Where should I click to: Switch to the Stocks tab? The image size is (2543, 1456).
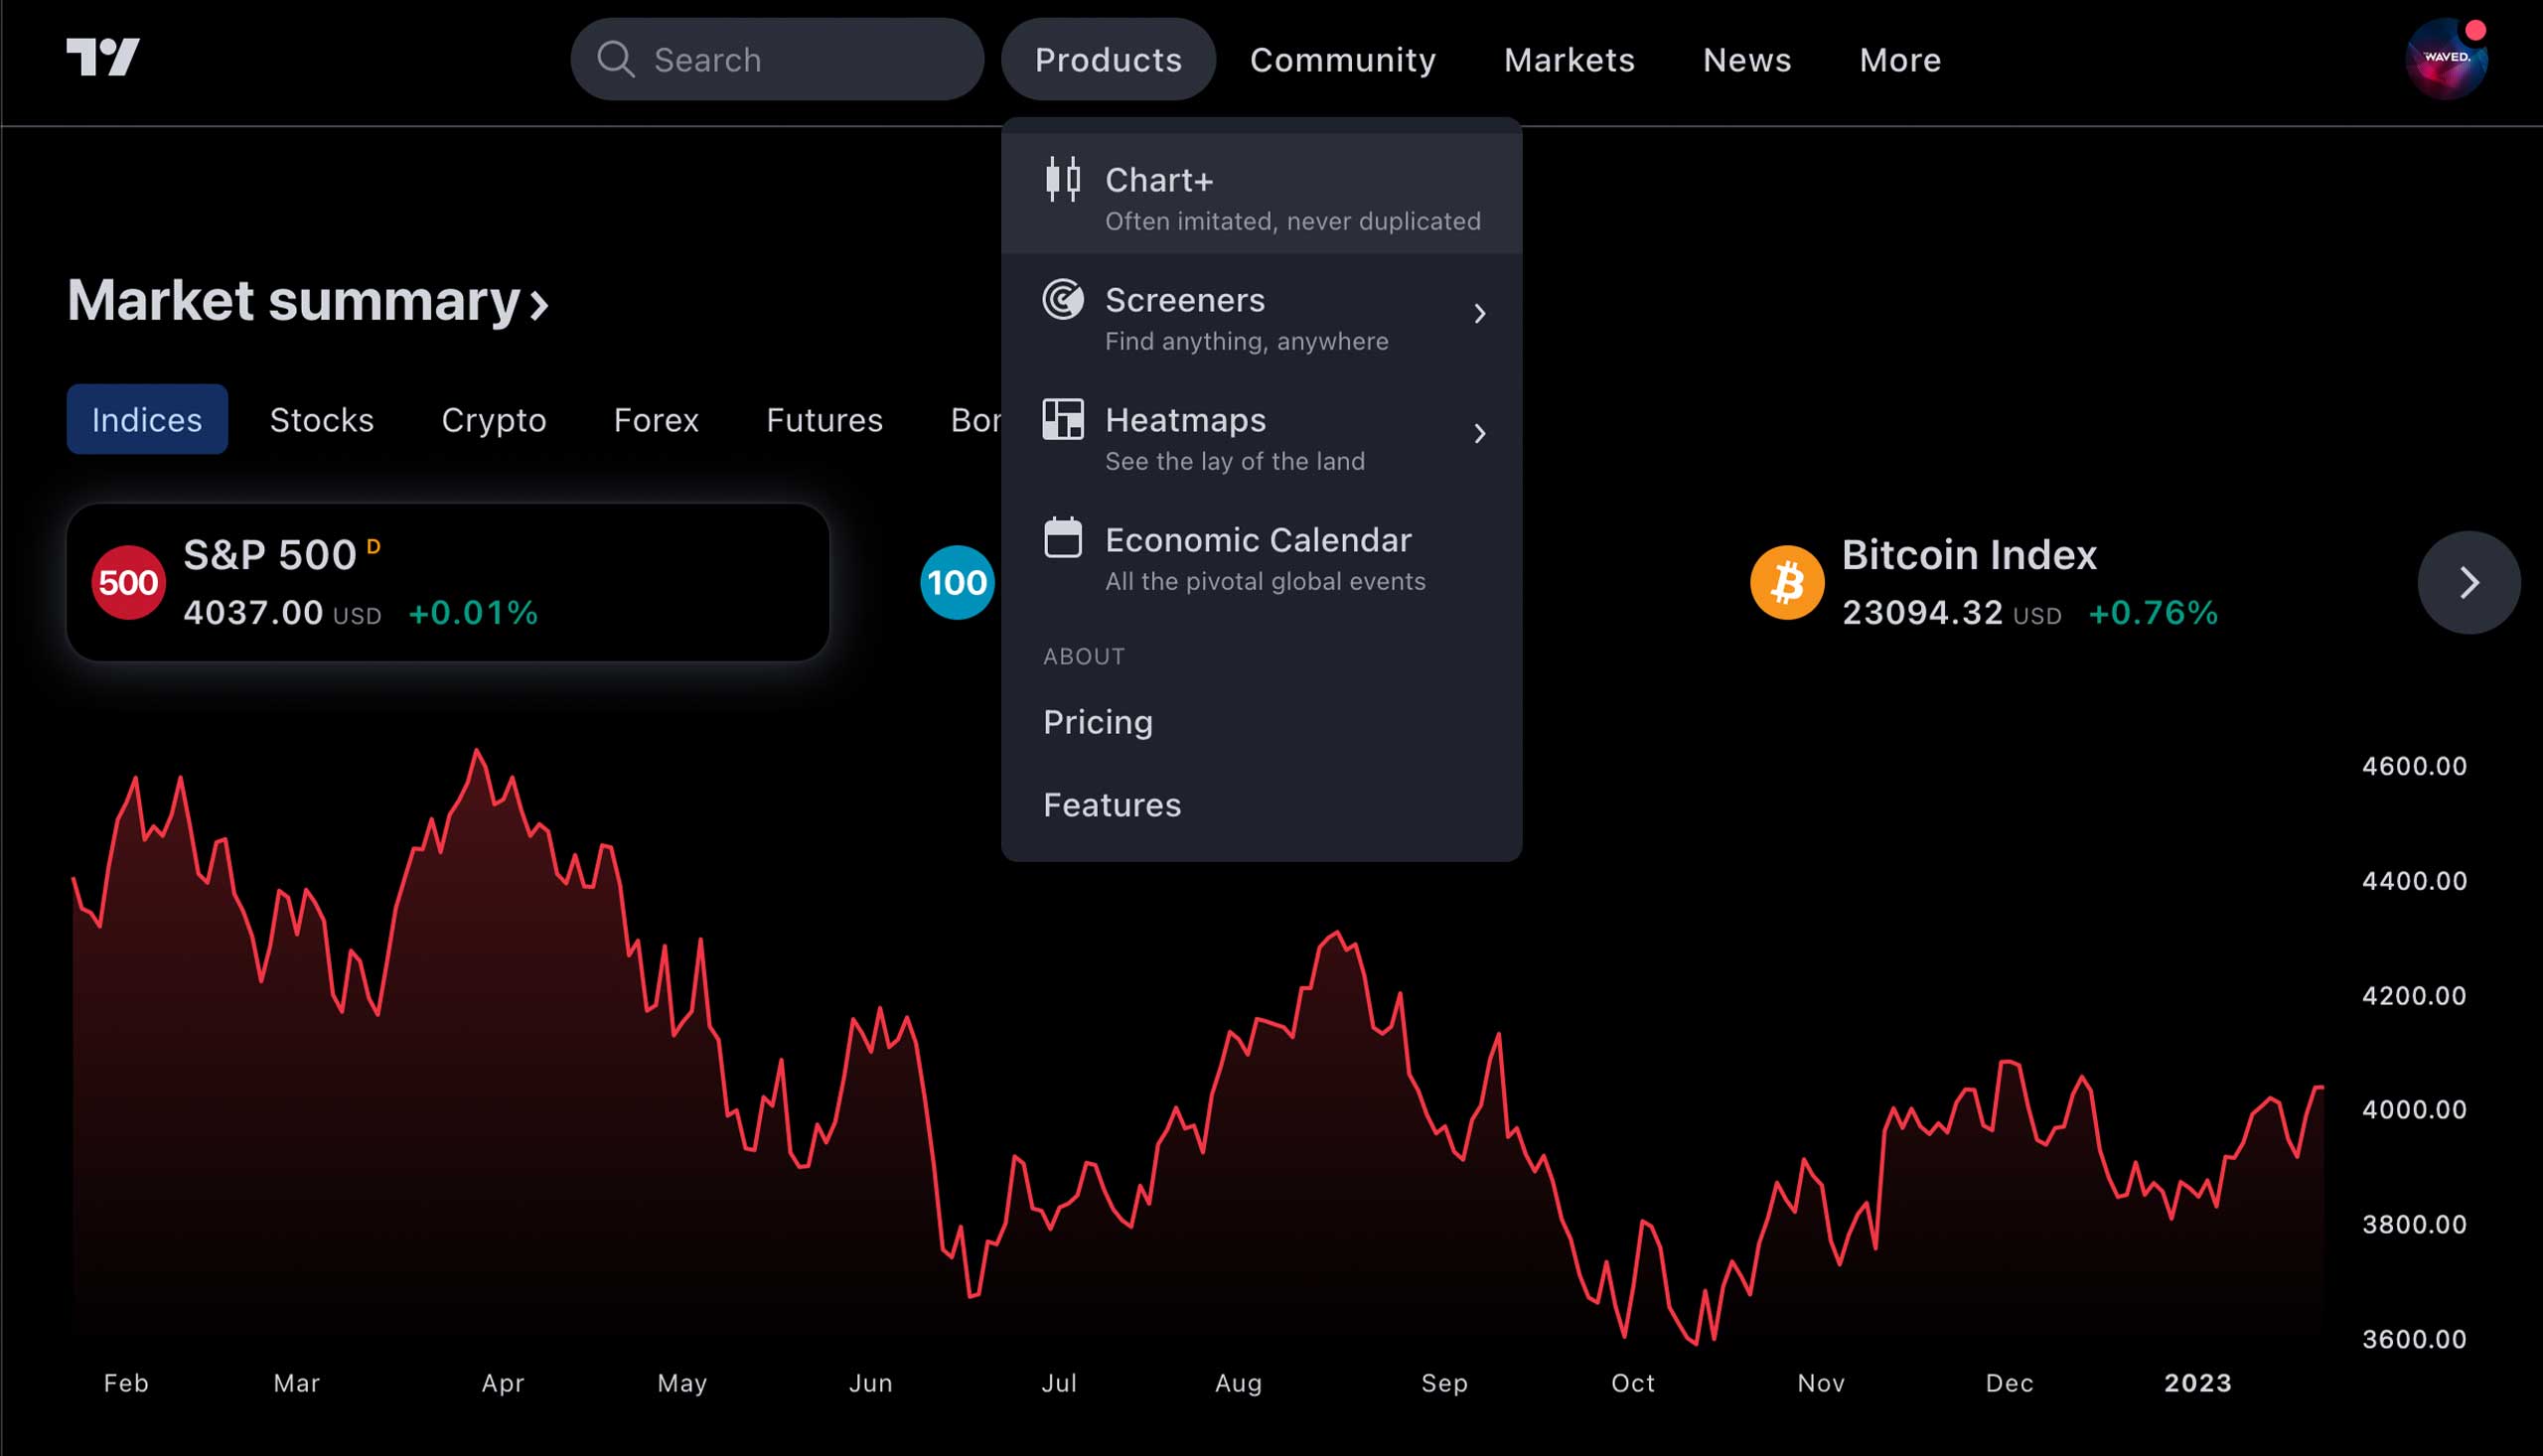[x=322, y=419]
